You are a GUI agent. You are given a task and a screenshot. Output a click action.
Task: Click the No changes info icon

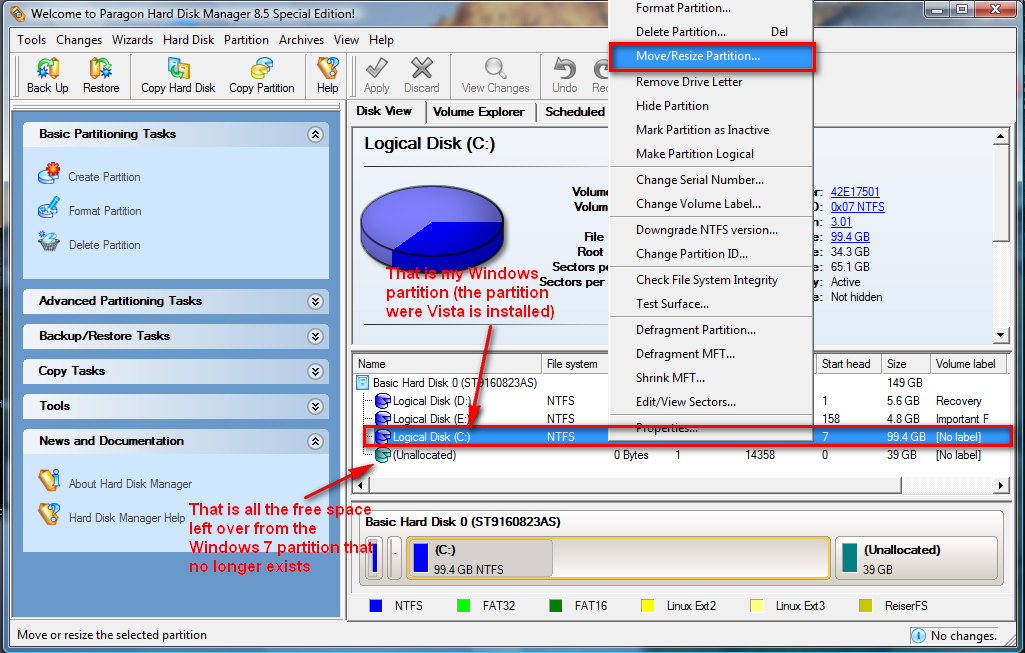[x=918, y=635]
